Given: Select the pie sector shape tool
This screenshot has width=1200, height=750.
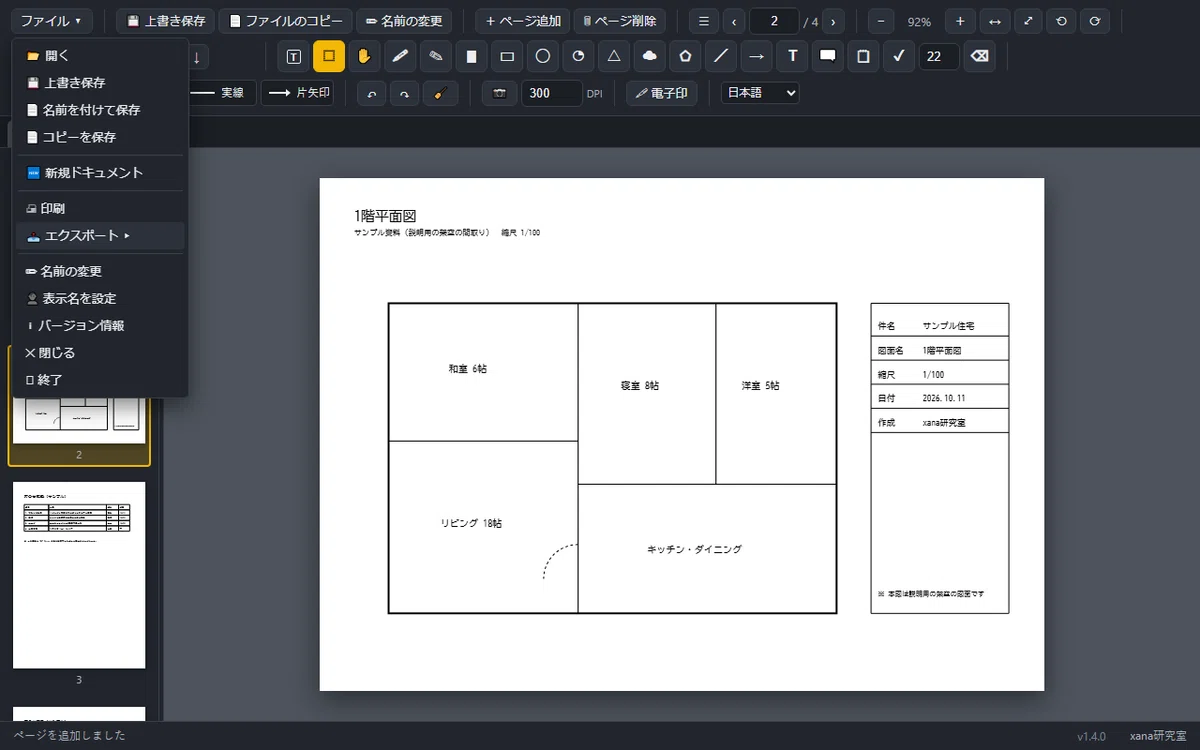Looking at the screenshot, I should [x=578, y=57].
